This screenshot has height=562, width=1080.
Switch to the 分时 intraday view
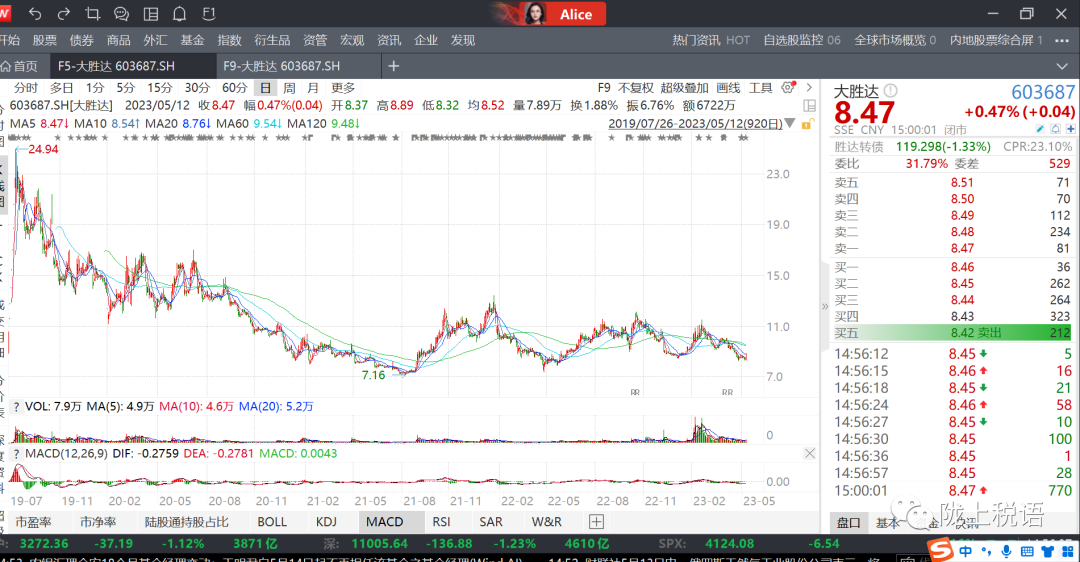tap(25, 87)
